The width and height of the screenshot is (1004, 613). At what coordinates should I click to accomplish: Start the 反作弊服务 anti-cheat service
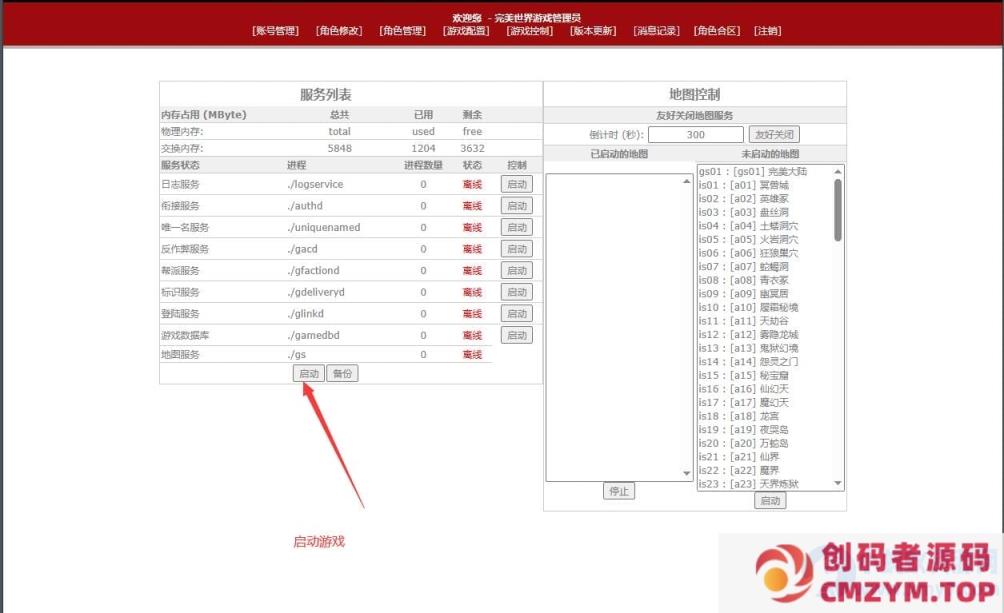tap(517, 249)
